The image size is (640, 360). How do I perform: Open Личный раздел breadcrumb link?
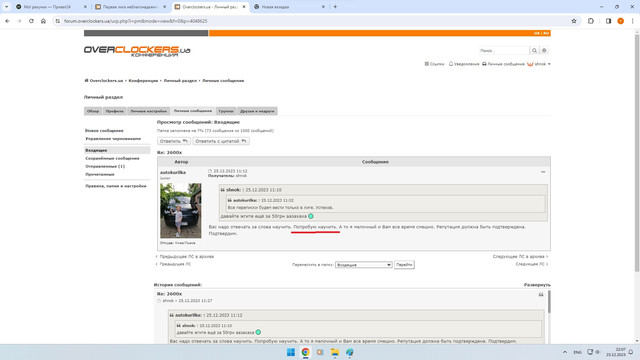(x=180, y=81)
